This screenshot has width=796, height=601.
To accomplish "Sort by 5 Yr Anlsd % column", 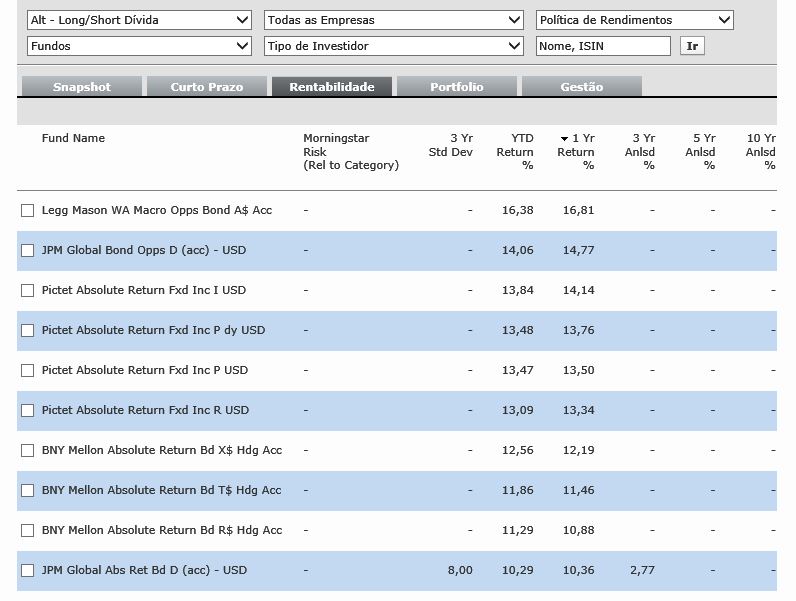I will coord(701,151).
